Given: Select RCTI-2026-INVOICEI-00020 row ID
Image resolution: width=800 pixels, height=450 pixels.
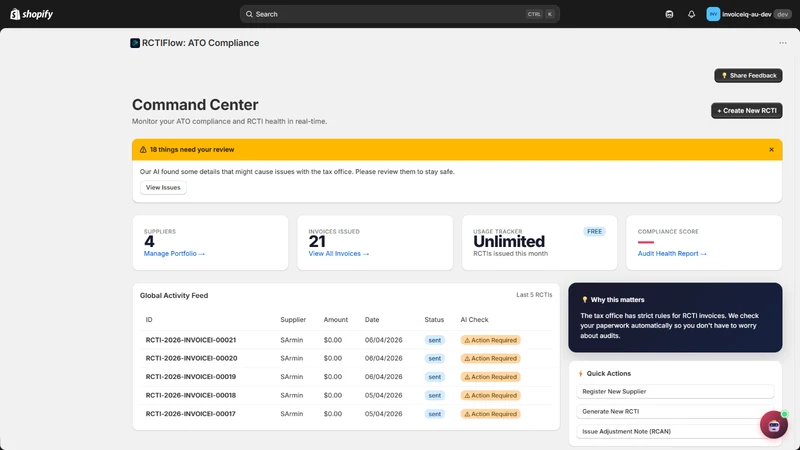Looking at the screenshot, I should [191, 358].
